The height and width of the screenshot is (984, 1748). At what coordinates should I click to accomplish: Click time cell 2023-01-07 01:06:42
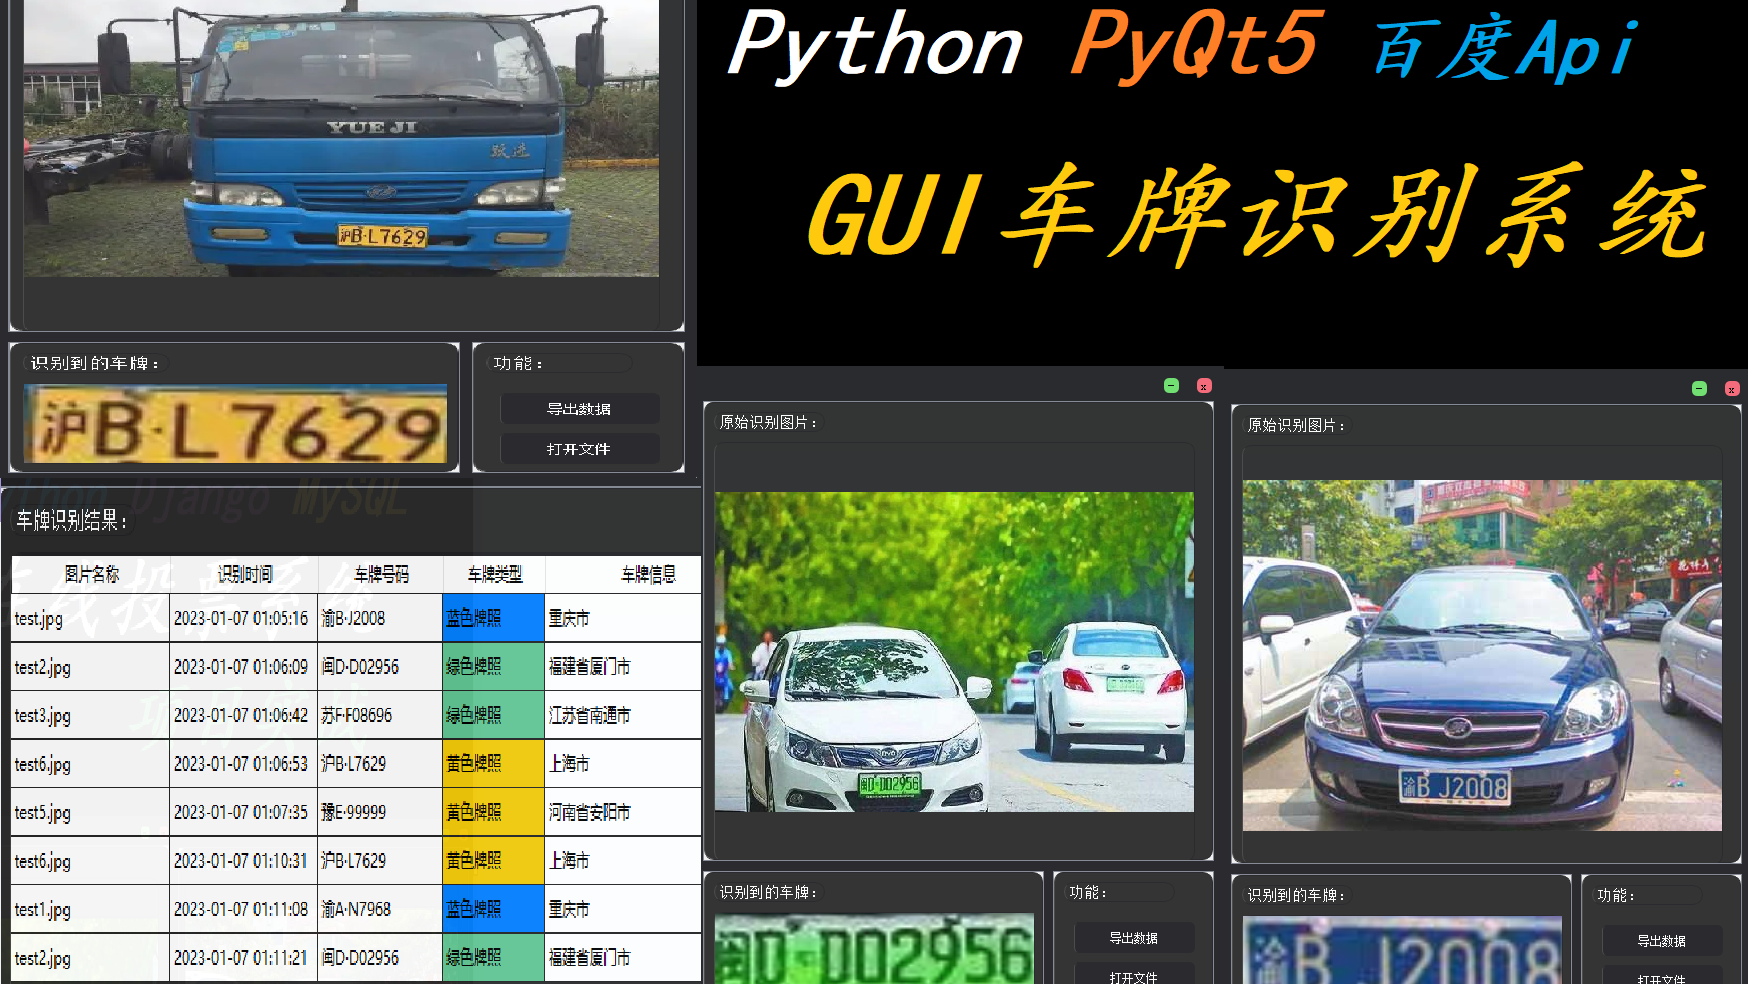243,715
